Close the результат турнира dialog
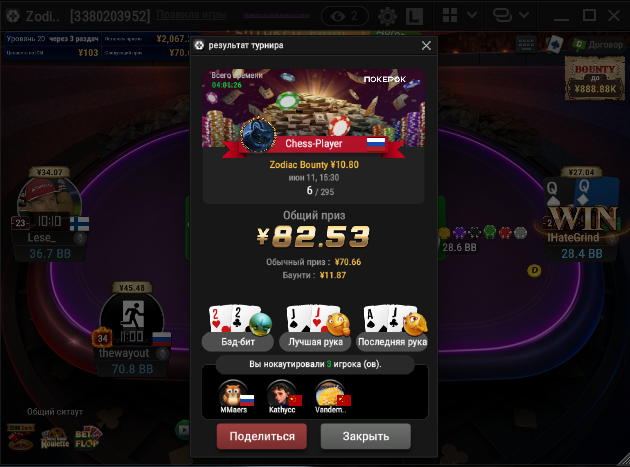The image size is (630, 467). click(426, 45)
